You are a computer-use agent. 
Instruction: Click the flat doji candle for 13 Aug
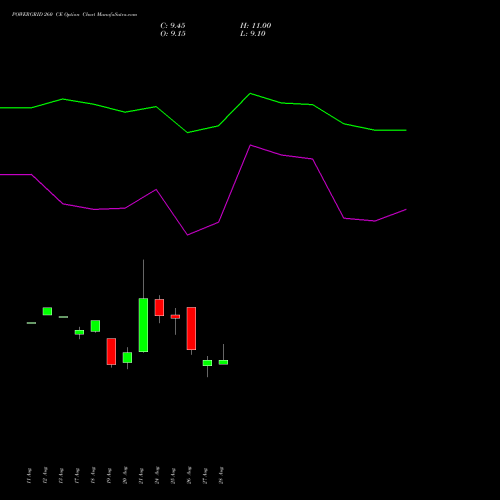coord(63,317)
